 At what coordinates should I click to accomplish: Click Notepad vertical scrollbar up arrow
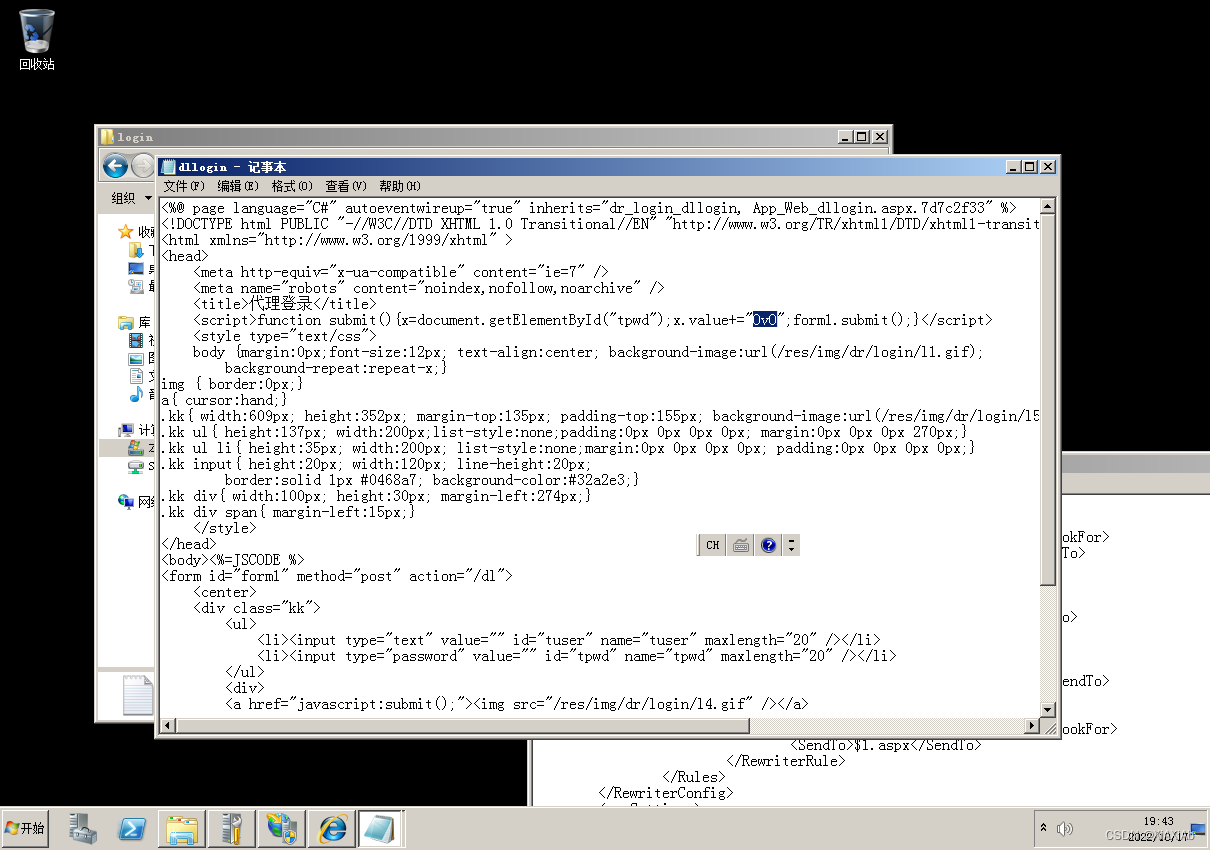click(1048, 207)
